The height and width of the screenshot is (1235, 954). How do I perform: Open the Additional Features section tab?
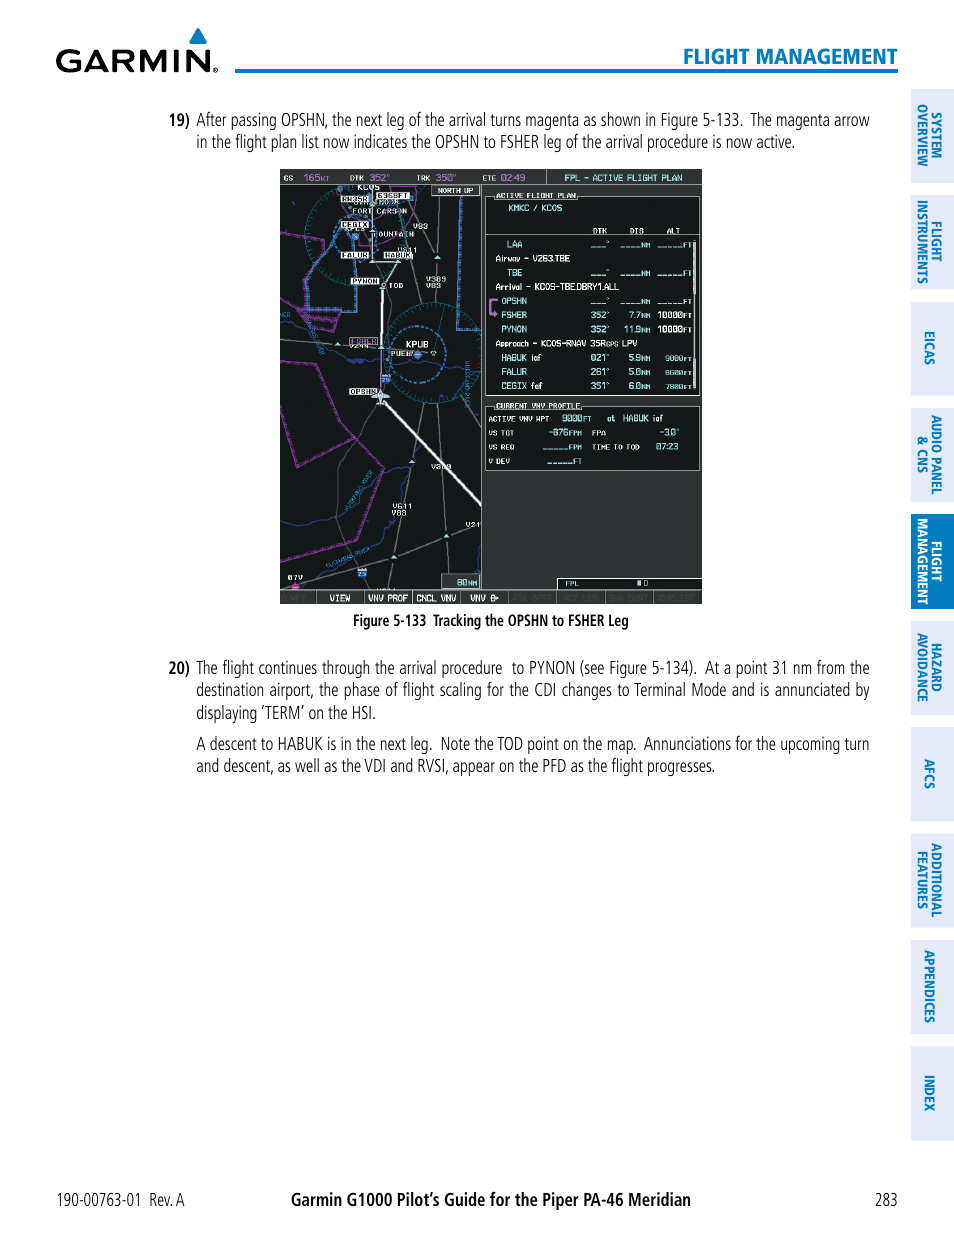click(931, 880)
